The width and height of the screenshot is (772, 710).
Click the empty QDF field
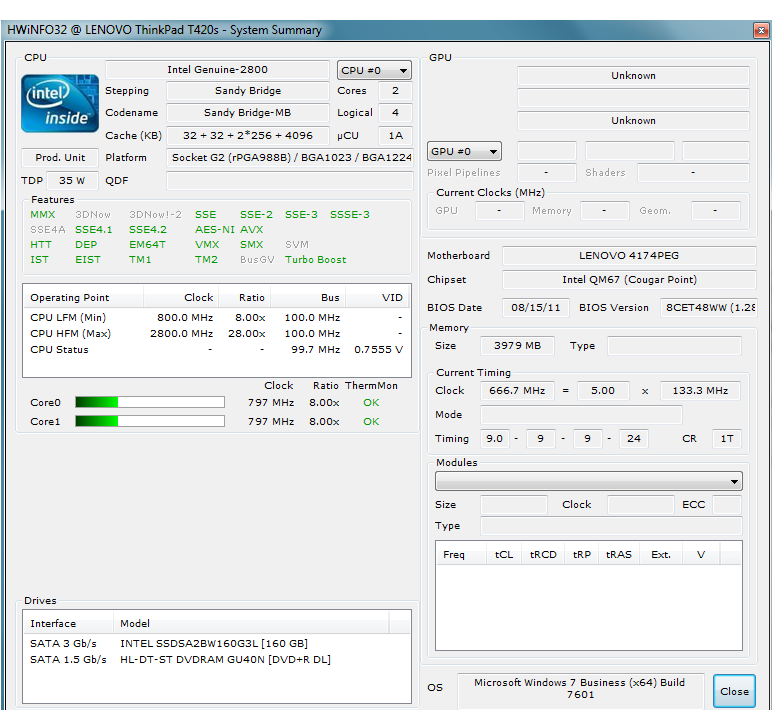tap(290, 181)
